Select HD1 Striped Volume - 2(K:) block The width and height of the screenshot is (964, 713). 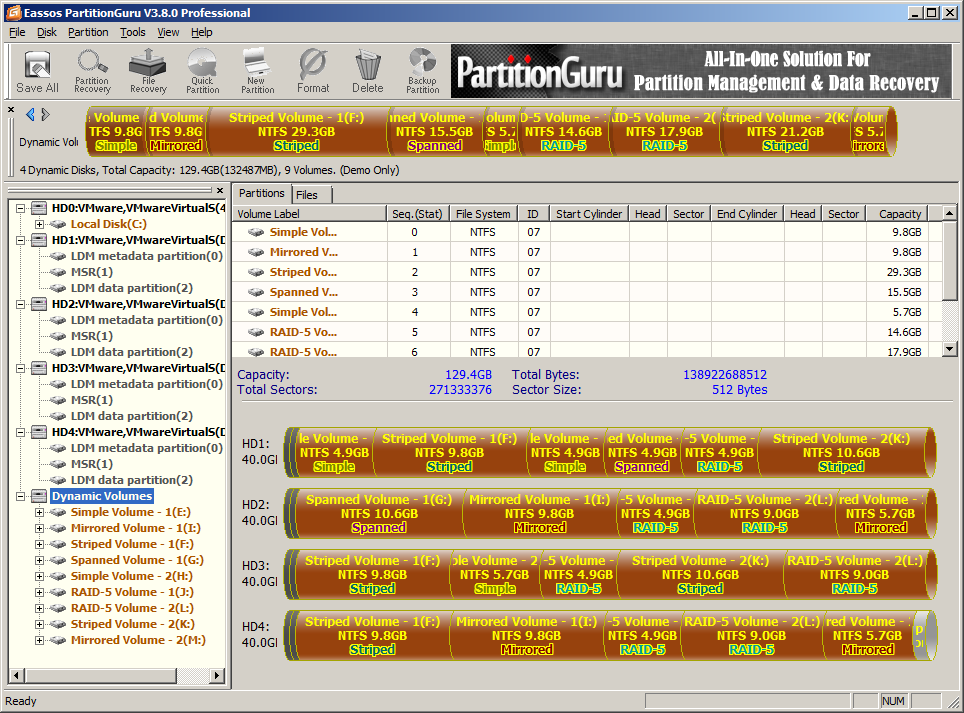tap(841, 452)
